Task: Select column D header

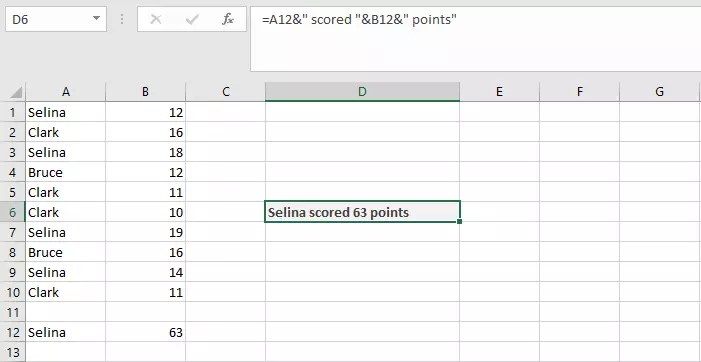Action: pos(362,92)
